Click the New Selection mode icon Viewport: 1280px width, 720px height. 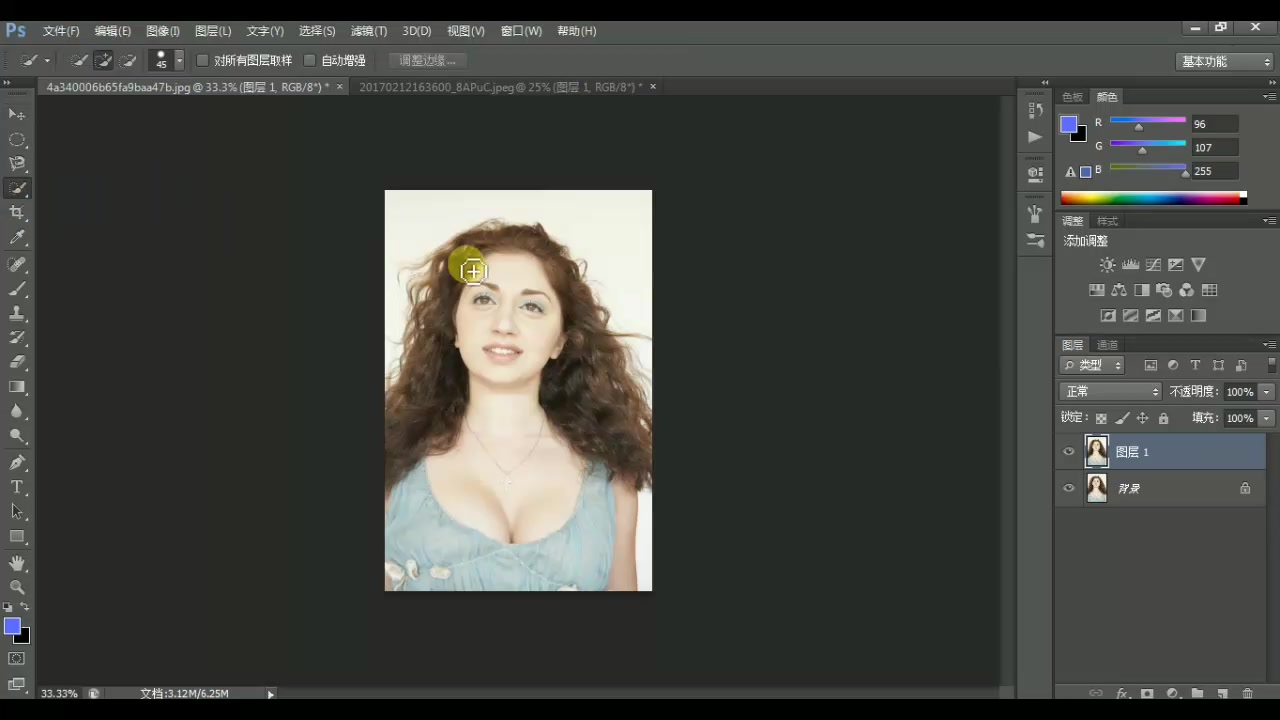click(x=79, y=60)
